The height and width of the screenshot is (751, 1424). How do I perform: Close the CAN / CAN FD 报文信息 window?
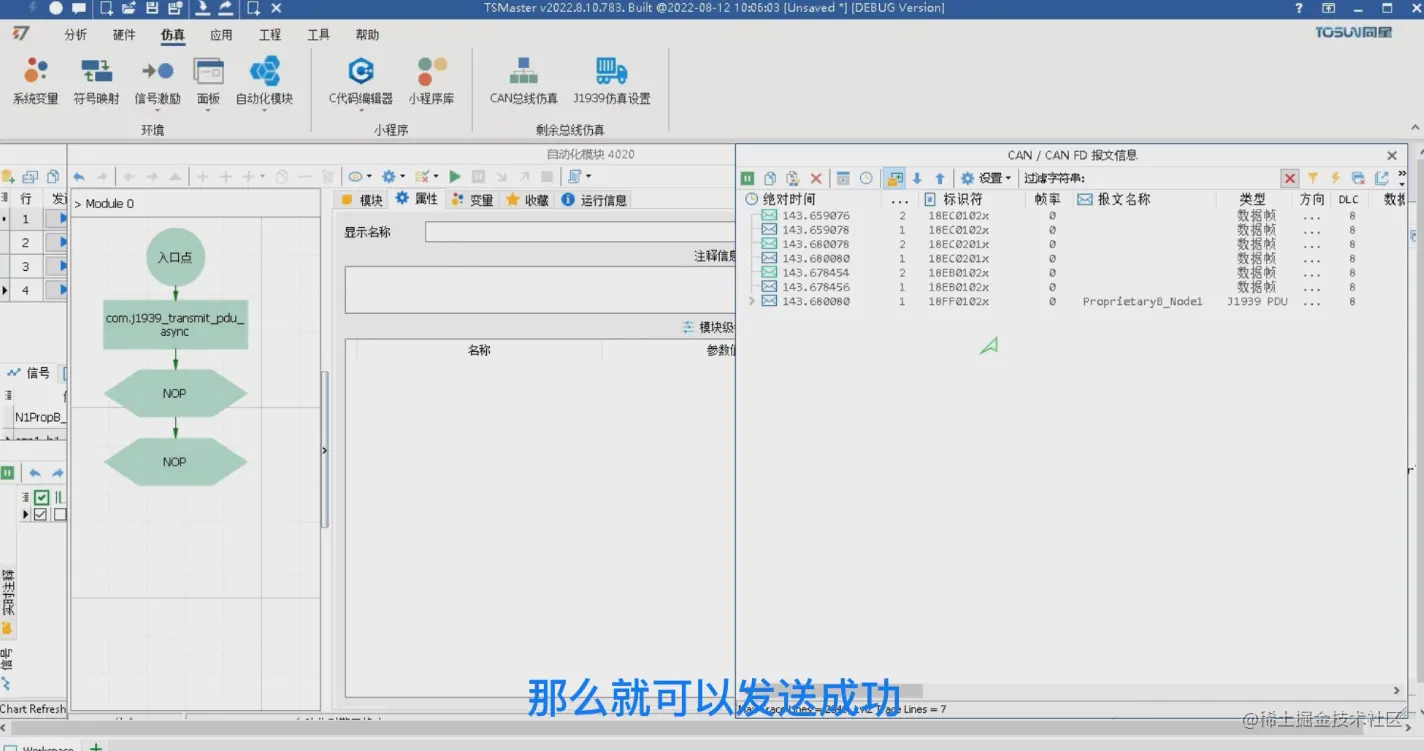tap(1392, 156)
